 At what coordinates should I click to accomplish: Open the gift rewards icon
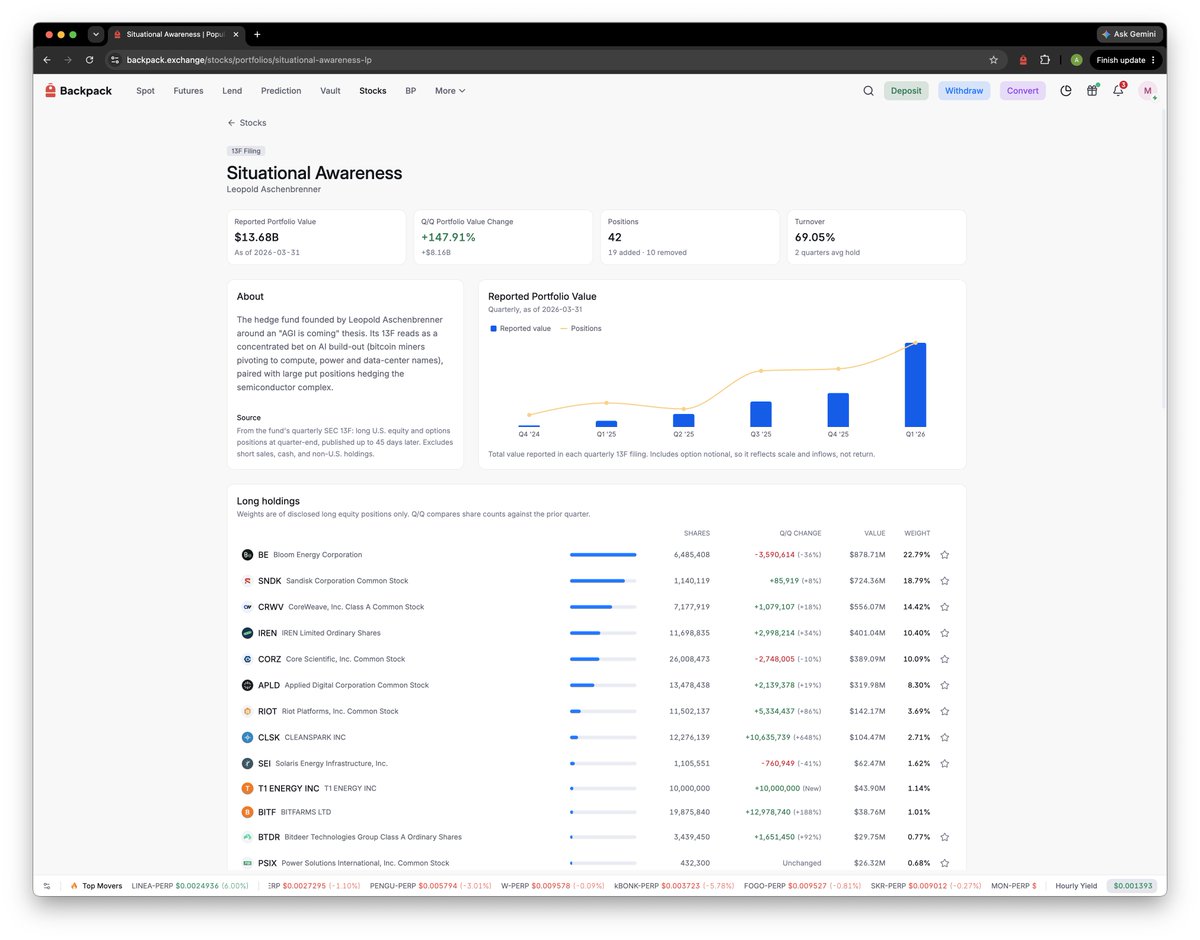(1092, 91)
